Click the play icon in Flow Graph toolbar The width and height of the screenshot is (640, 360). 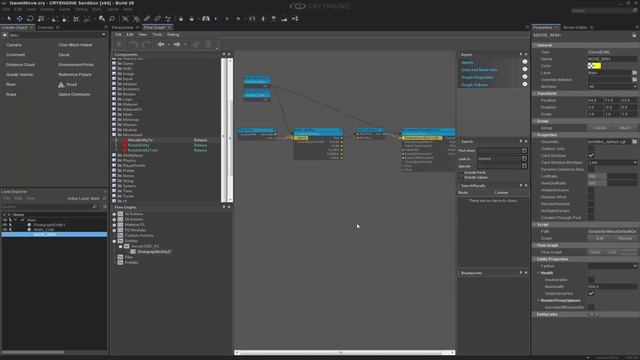119,44
